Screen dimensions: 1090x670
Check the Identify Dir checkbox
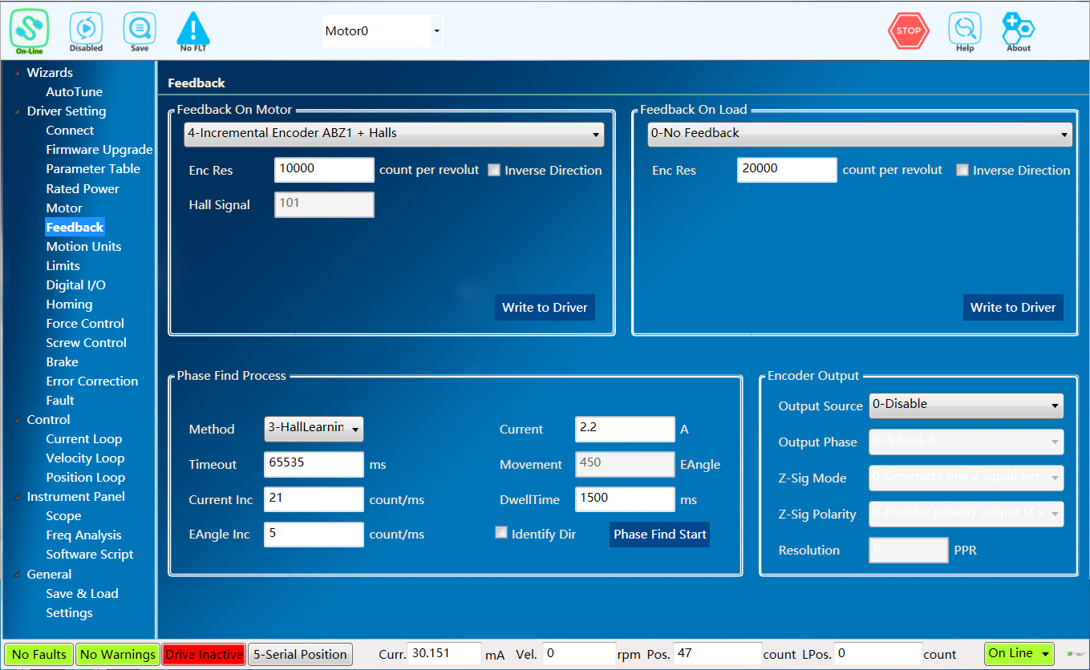coord(501,532)
